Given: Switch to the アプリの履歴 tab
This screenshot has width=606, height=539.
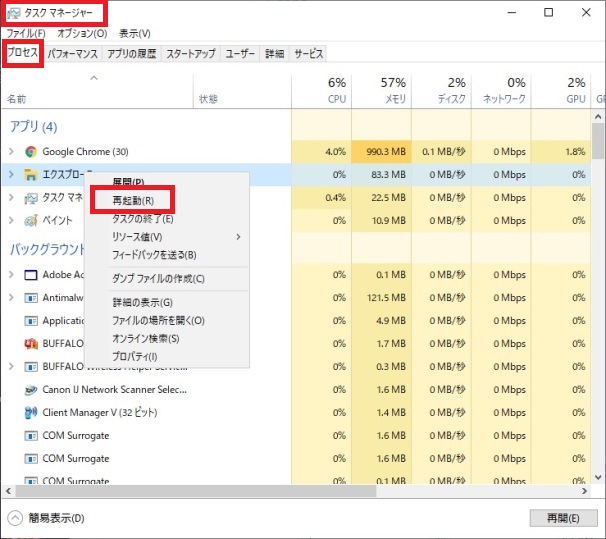Looking at the screenshot, I should click(x=132, y=54).
